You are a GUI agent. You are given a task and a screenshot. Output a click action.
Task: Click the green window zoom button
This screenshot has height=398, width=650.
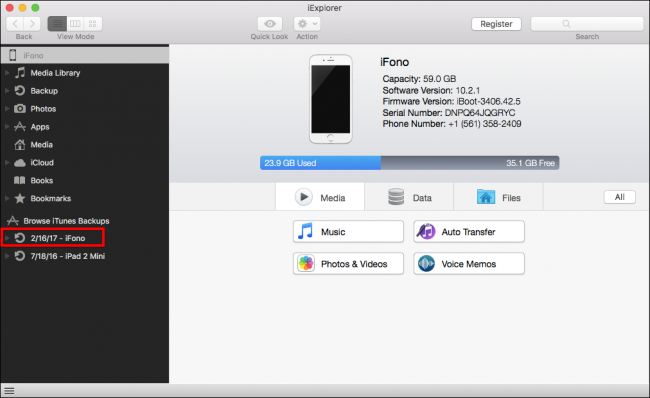coord(35,7)
